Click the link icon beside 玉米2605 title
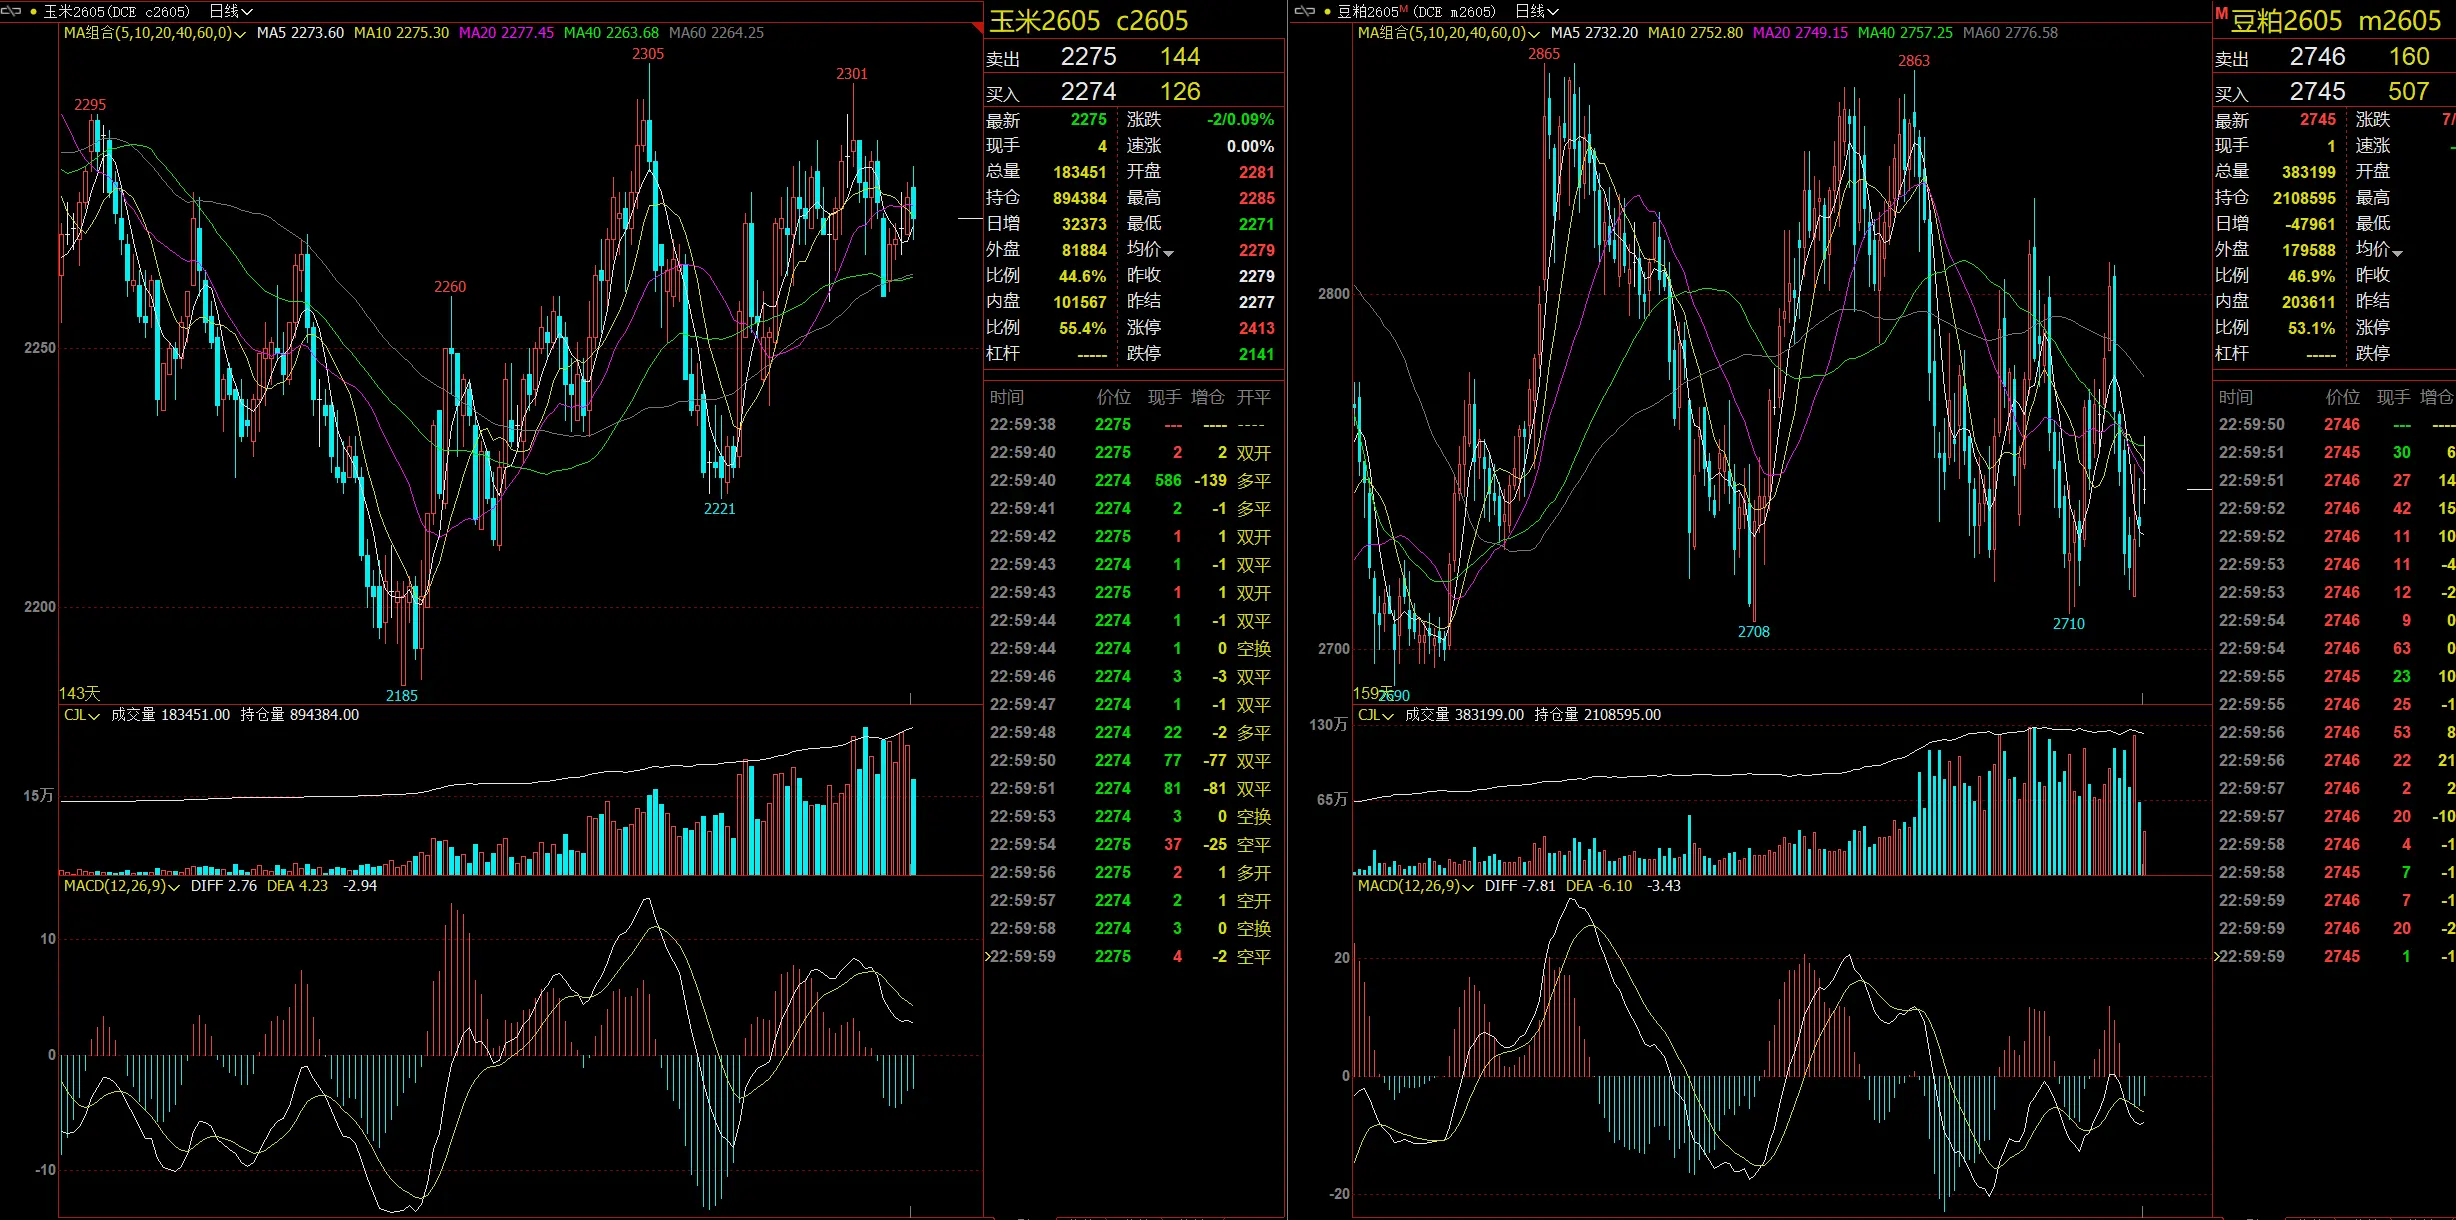 click(x=11, y=11)
